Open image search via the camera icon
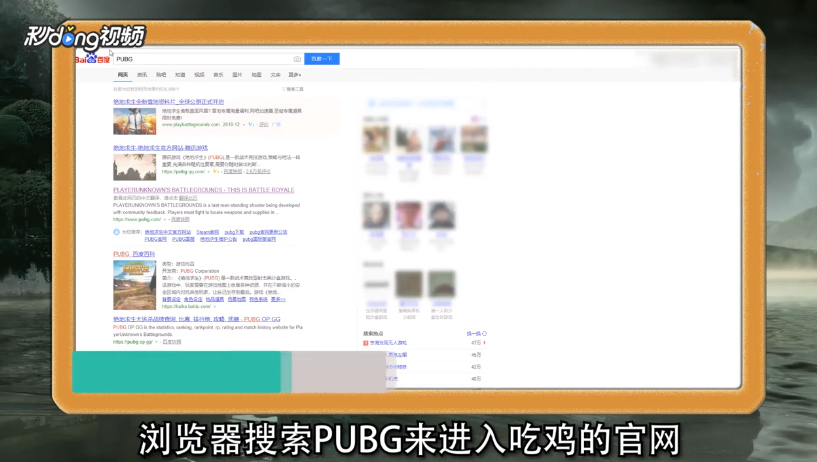The image size is (817, 462). tap(297, 59)
